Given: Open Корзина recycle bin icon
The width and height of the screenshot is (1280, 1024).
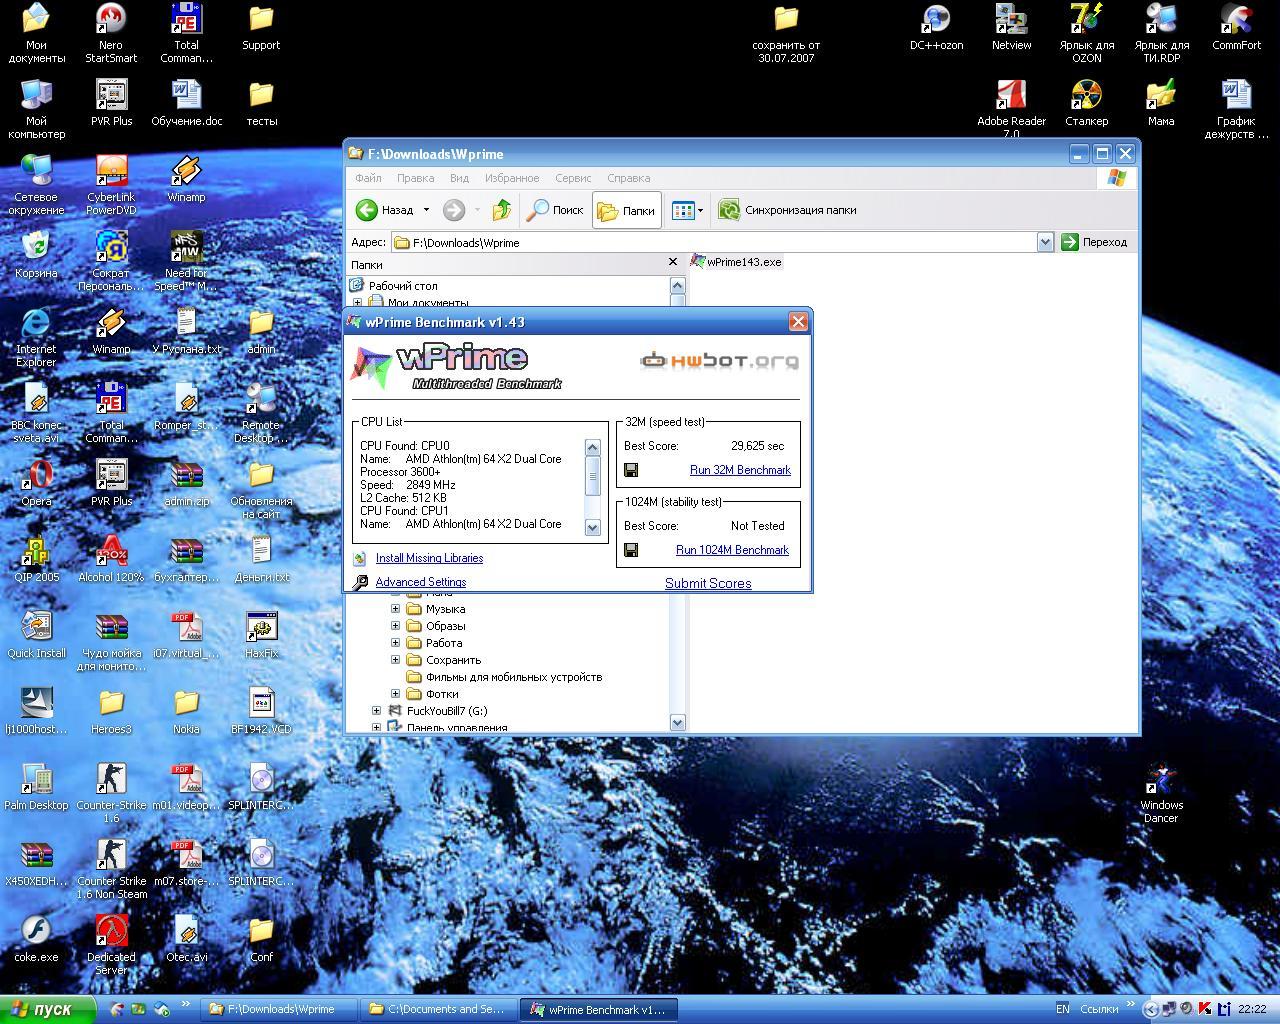Looking at the screenshot, I should (36, 256).
